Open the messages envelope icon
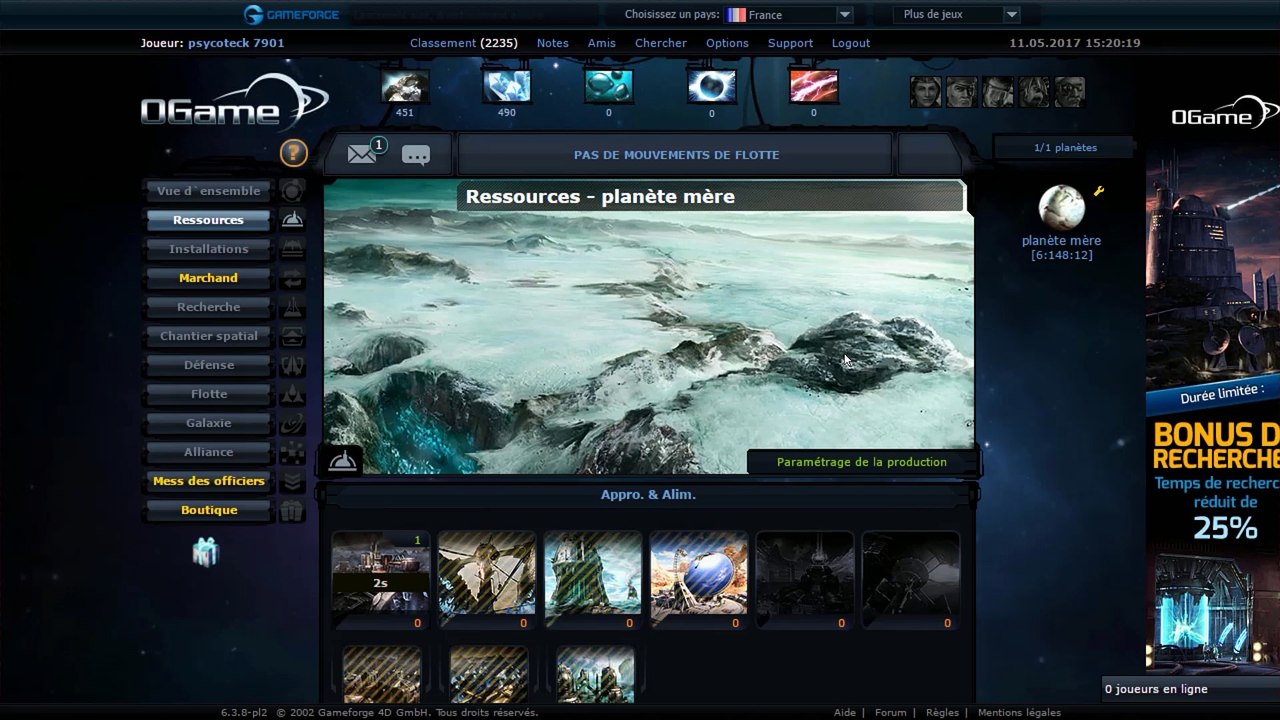The width and height of the screenshot is (1280, 720). coord(362,154)
